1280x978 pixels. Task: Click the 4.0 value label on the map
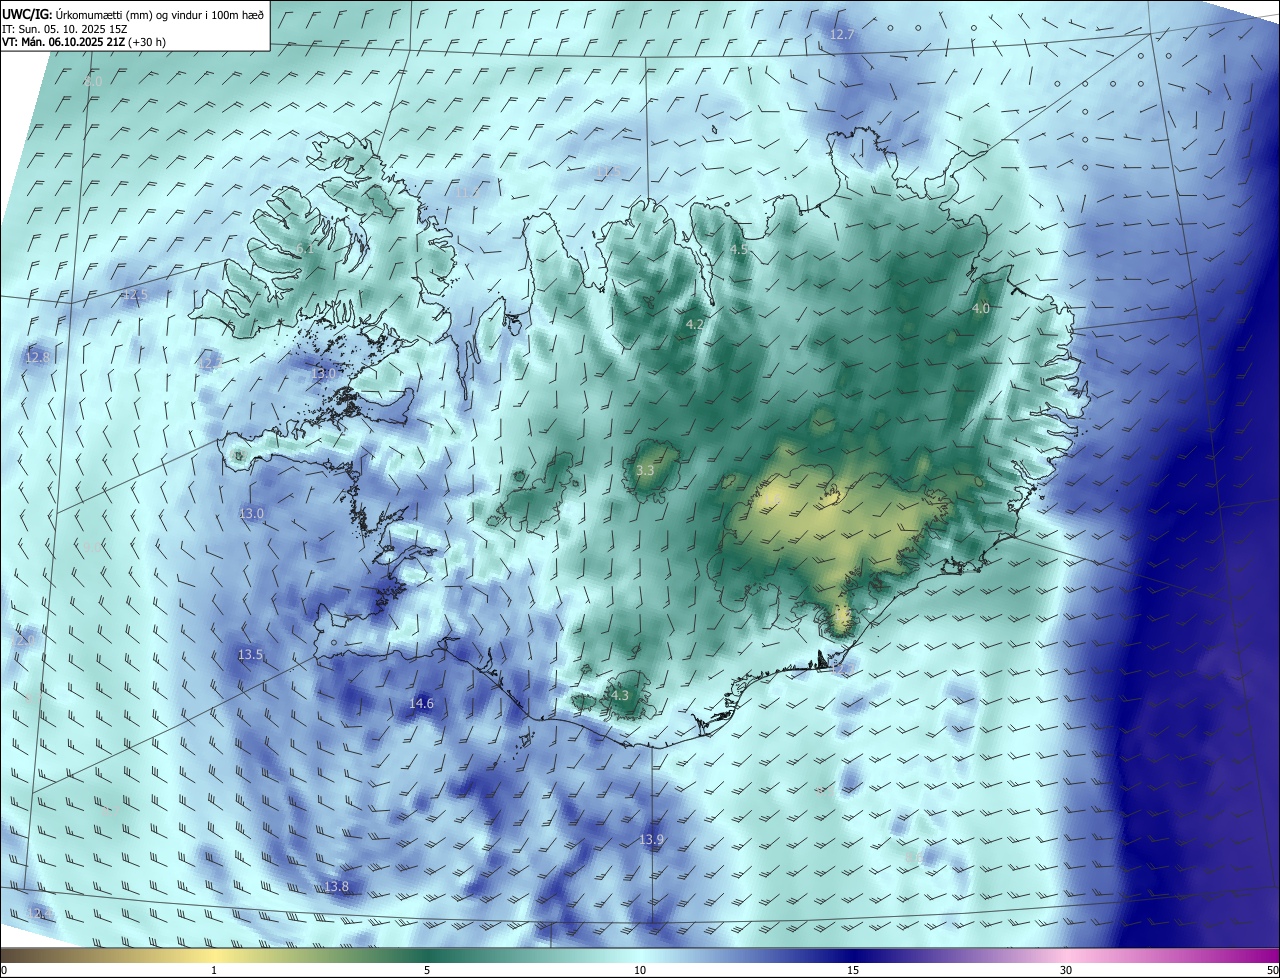981,309
